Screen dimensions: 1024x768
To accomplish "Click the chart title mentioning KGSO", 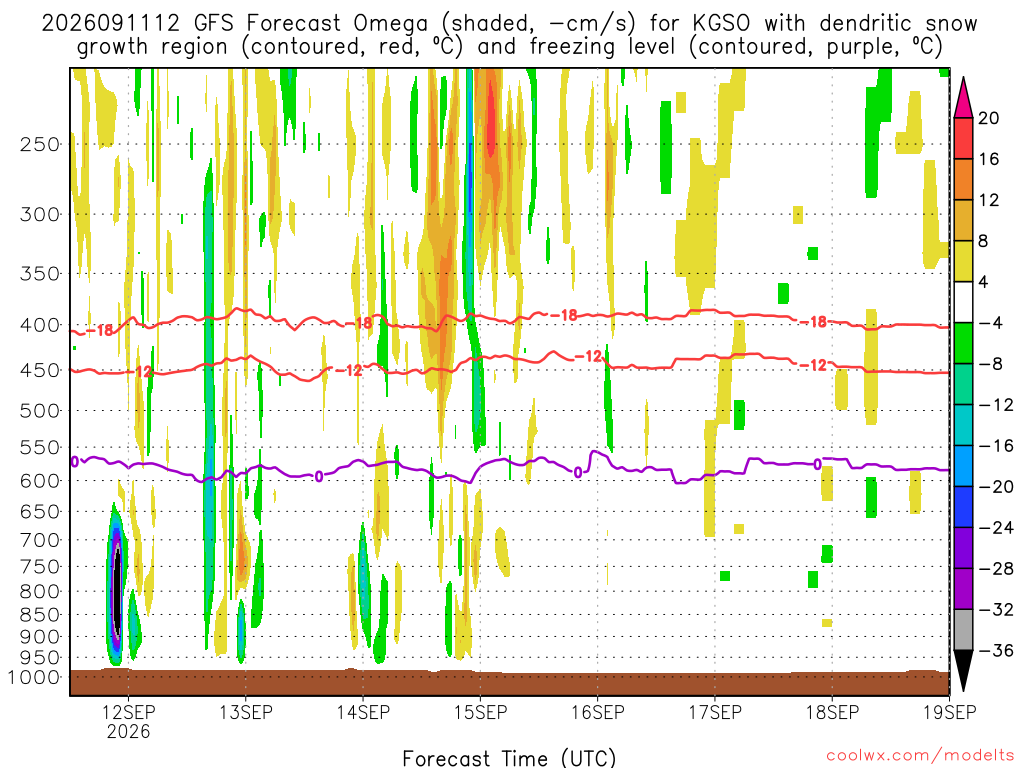I will [509, 35].
